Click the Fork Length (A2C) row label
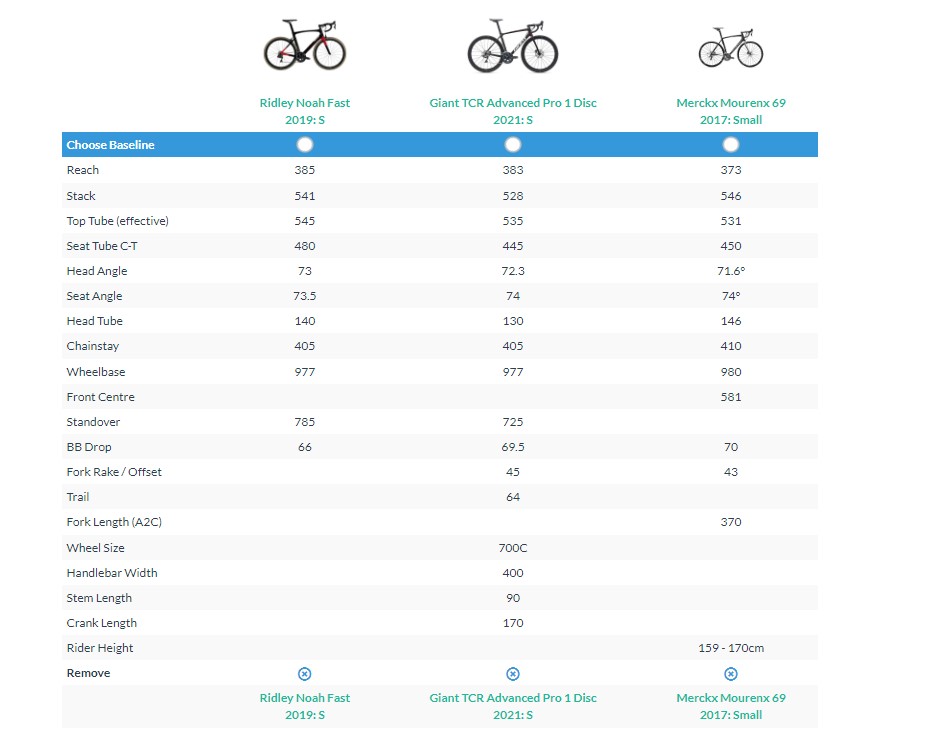 (x=112, y=522)
